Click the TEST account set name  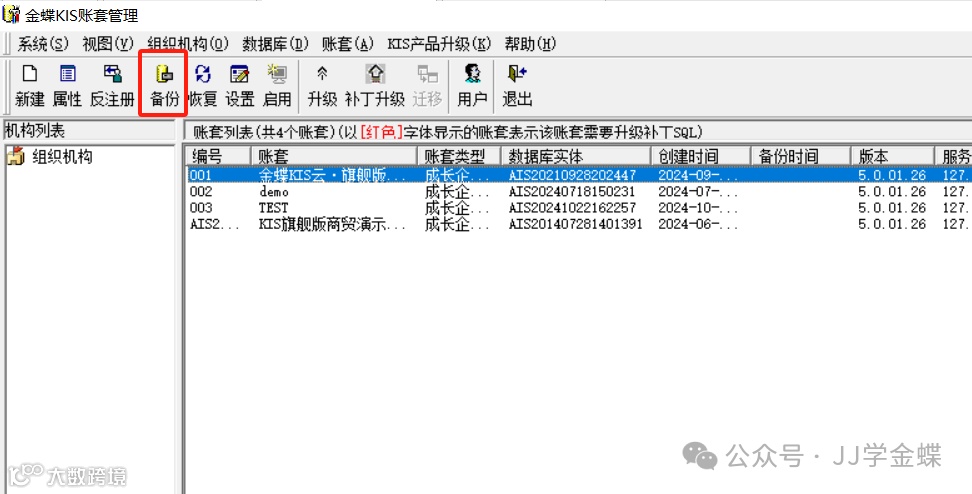tap(273, 208)
